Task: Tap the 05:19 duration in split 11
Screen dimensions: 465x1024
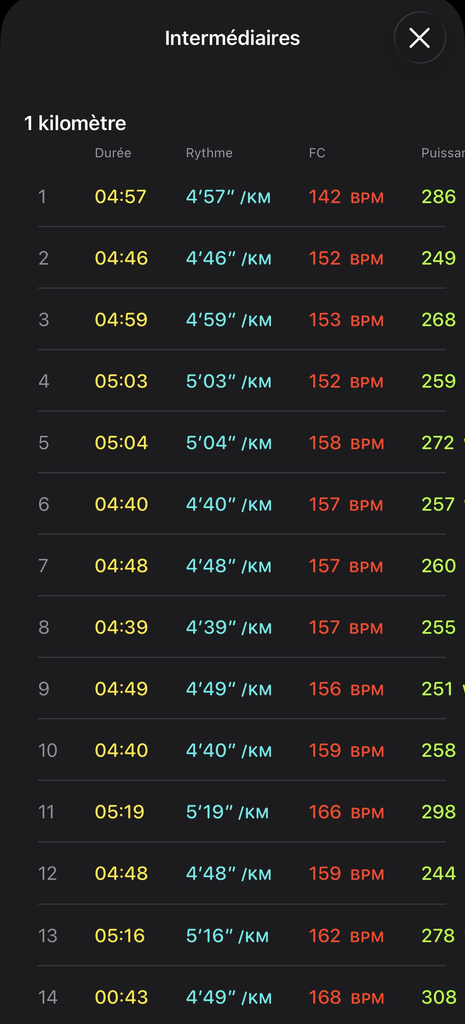Action: [x=120, y=812]
